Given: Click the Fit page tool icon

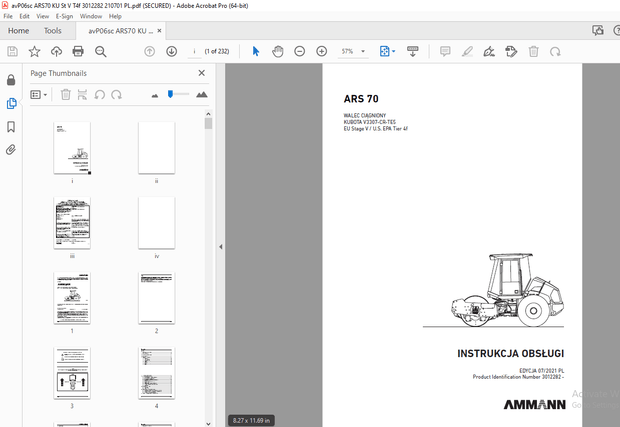Looking at the screenshot, I should 384,51.
